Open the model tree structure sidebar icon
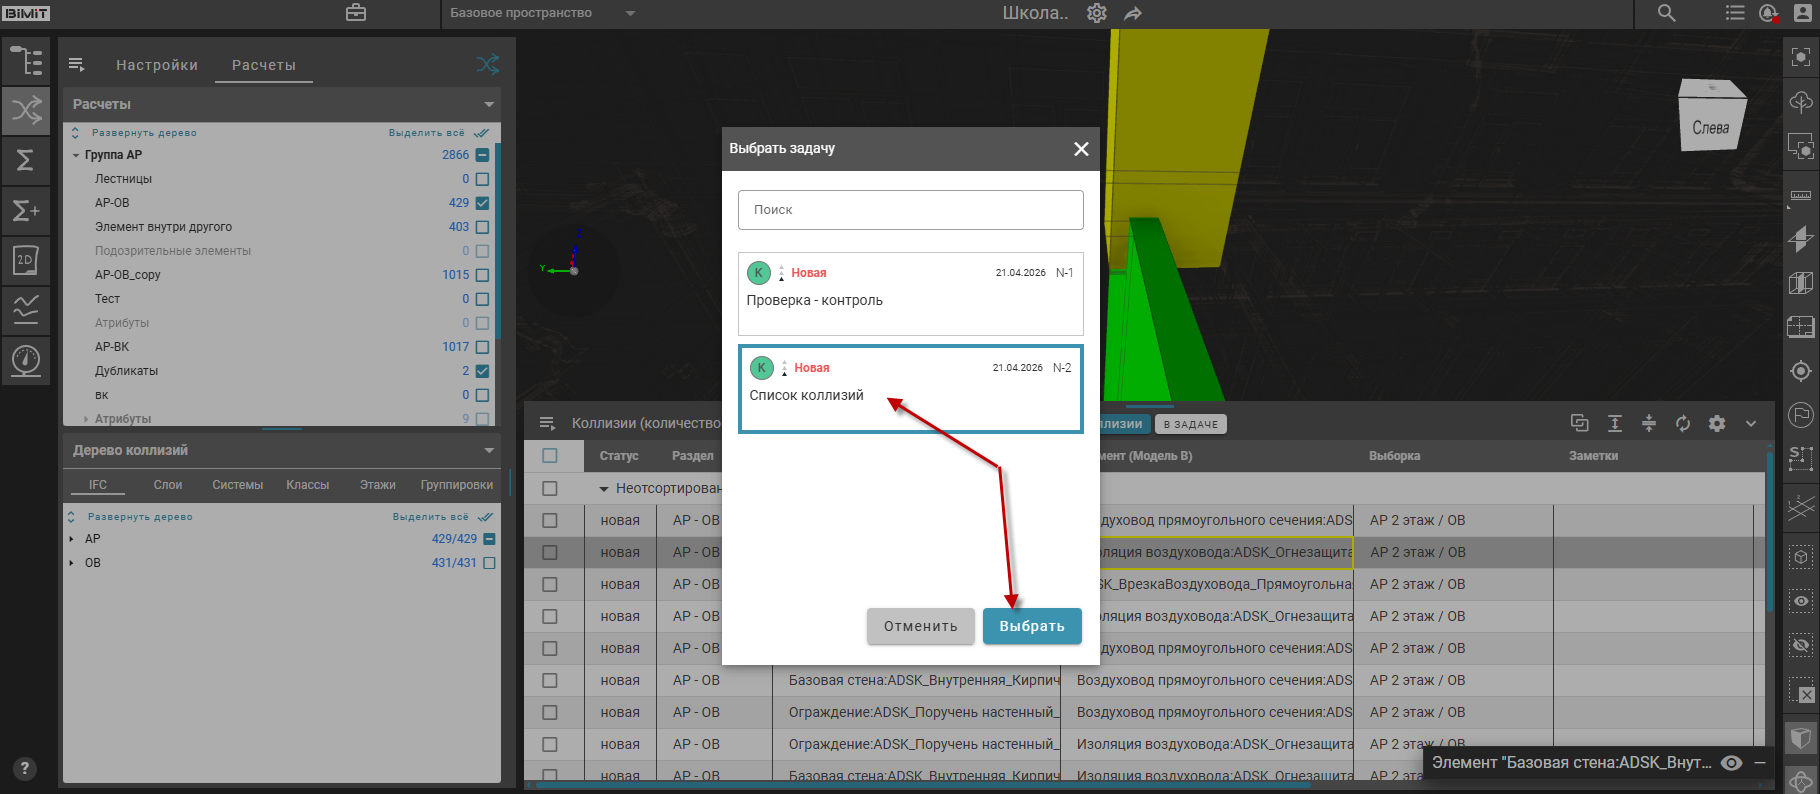1820x794 pixels. (26, 61)
